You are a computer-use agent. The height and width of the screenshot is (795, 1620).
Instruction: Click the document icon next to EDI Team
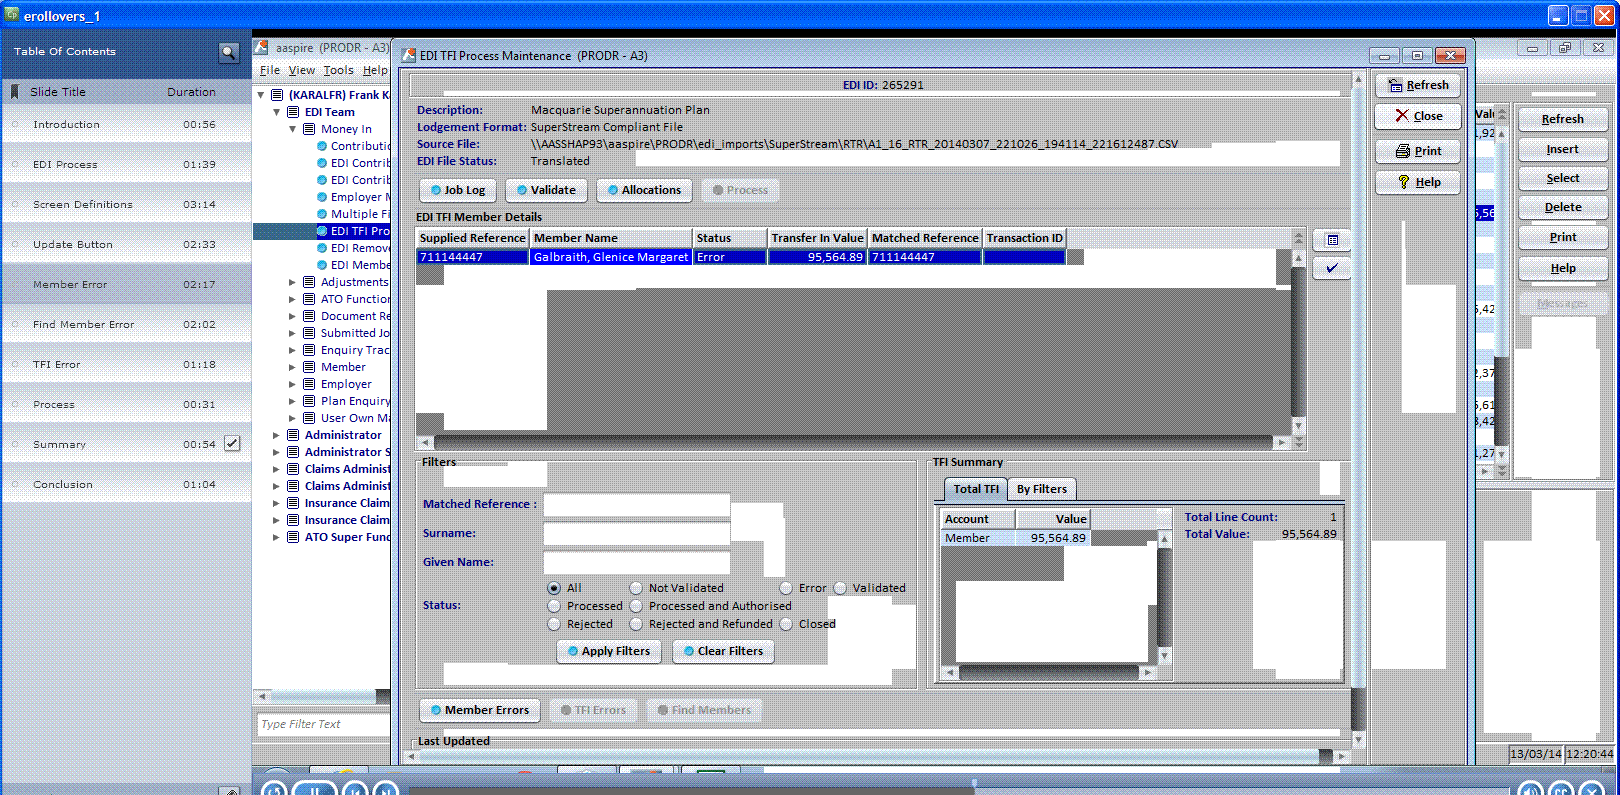tap(293, 112)
